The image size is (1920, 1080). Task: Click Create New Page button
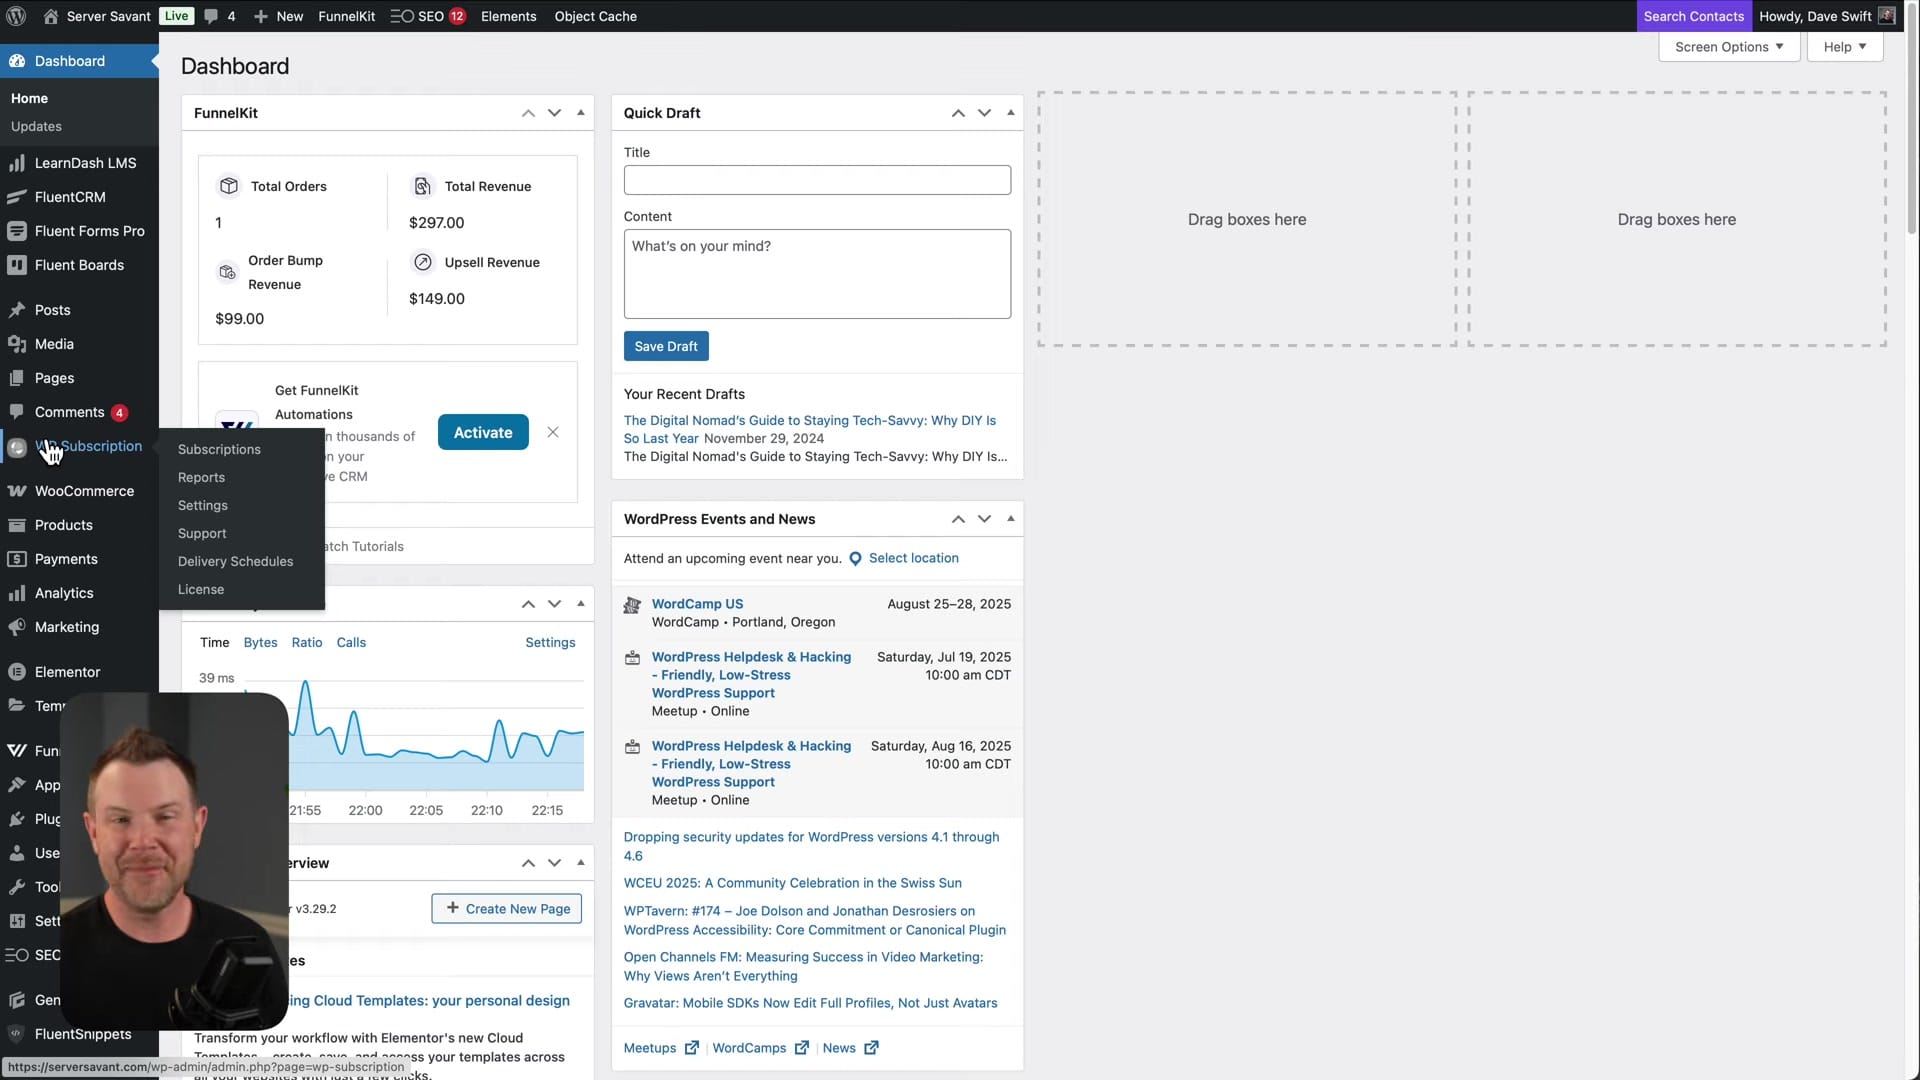tap(507, 909)
